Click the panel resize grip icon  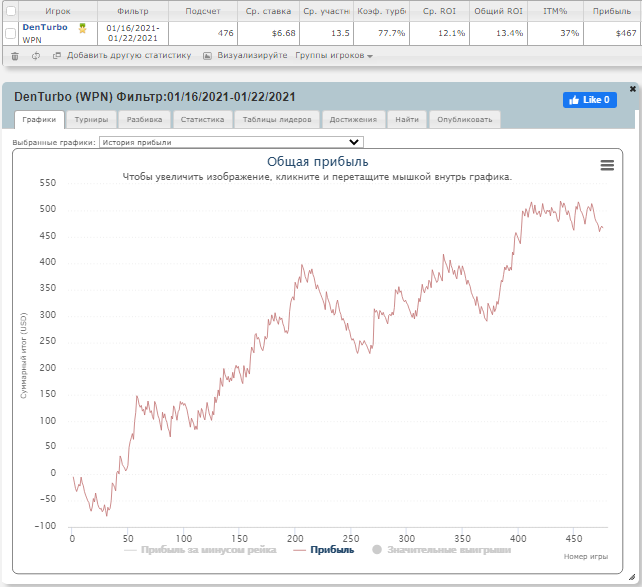(x=632, y=577)
